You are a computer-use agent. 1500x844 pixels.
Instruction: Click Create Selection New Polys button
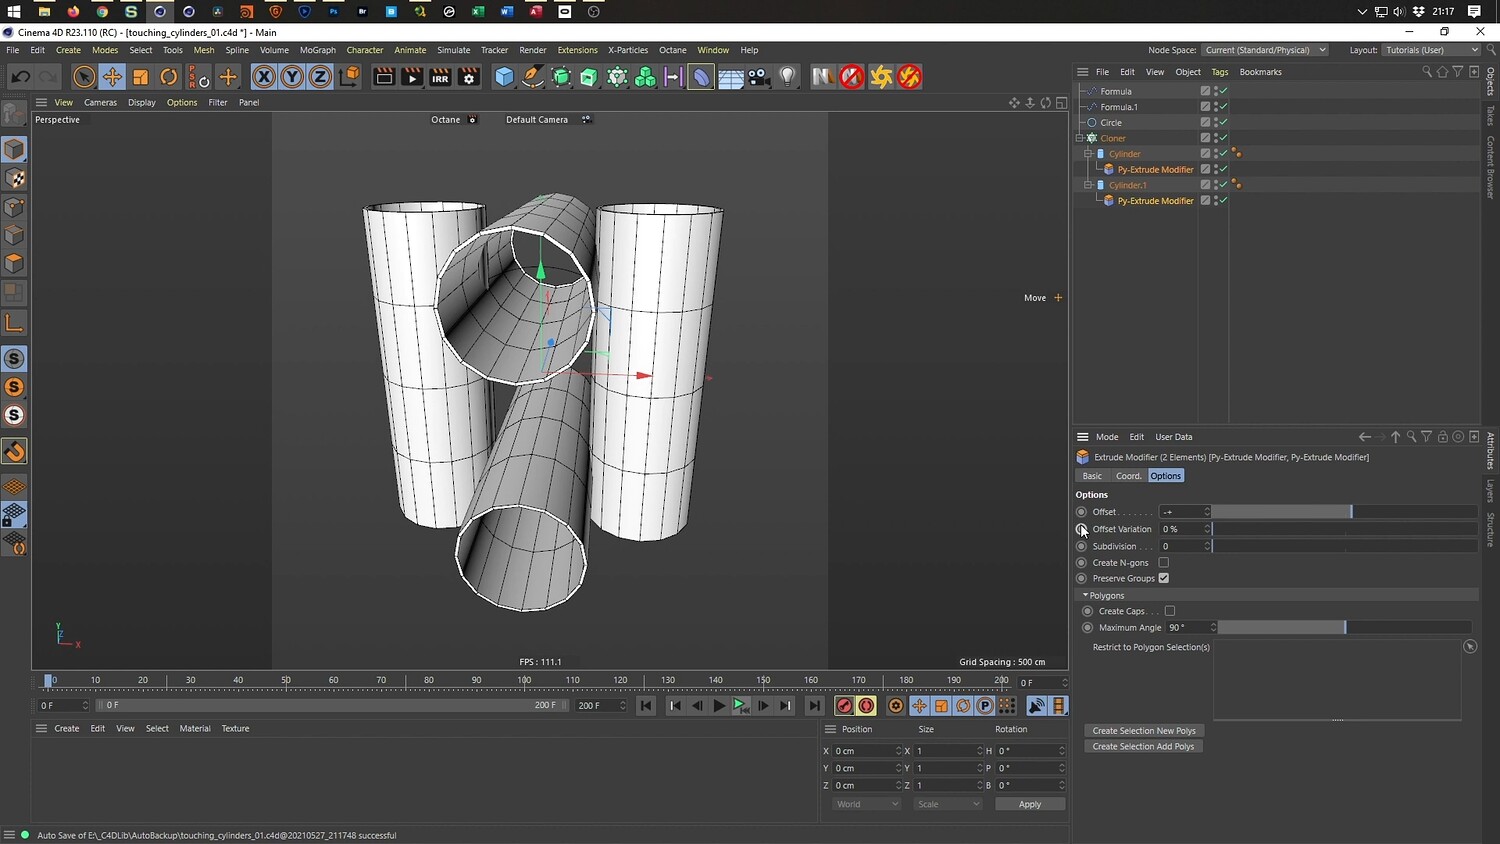coord(1144,731)
